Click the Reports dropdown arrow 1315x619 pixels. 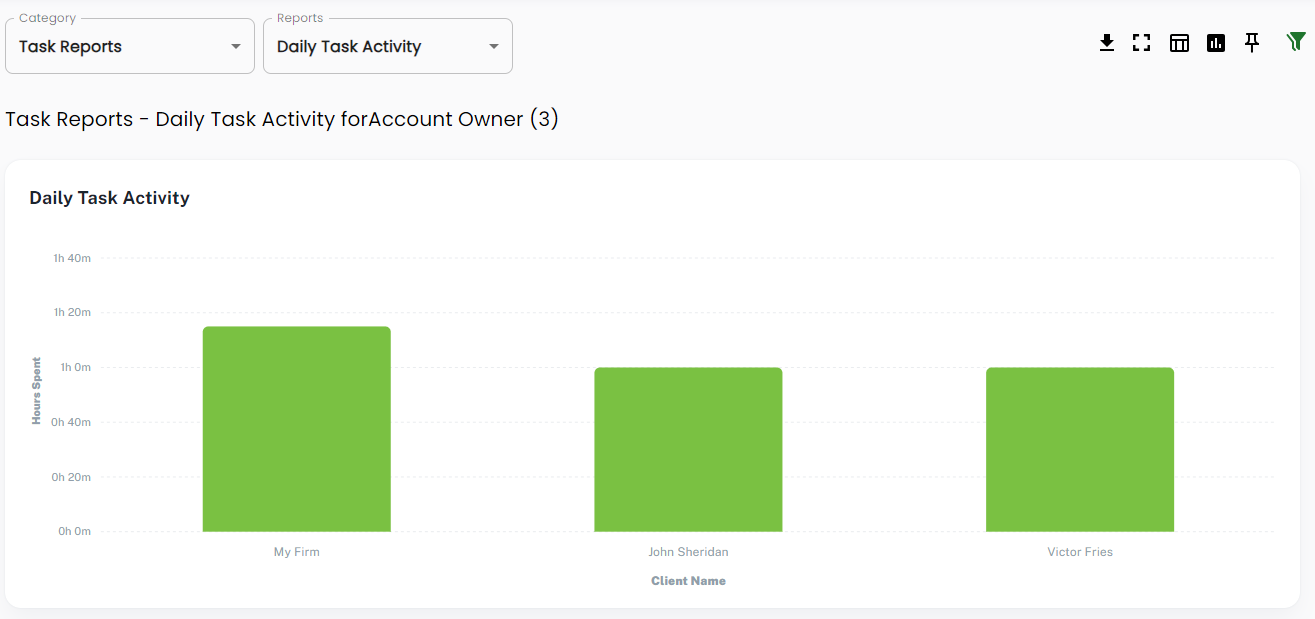coord(494,47)
